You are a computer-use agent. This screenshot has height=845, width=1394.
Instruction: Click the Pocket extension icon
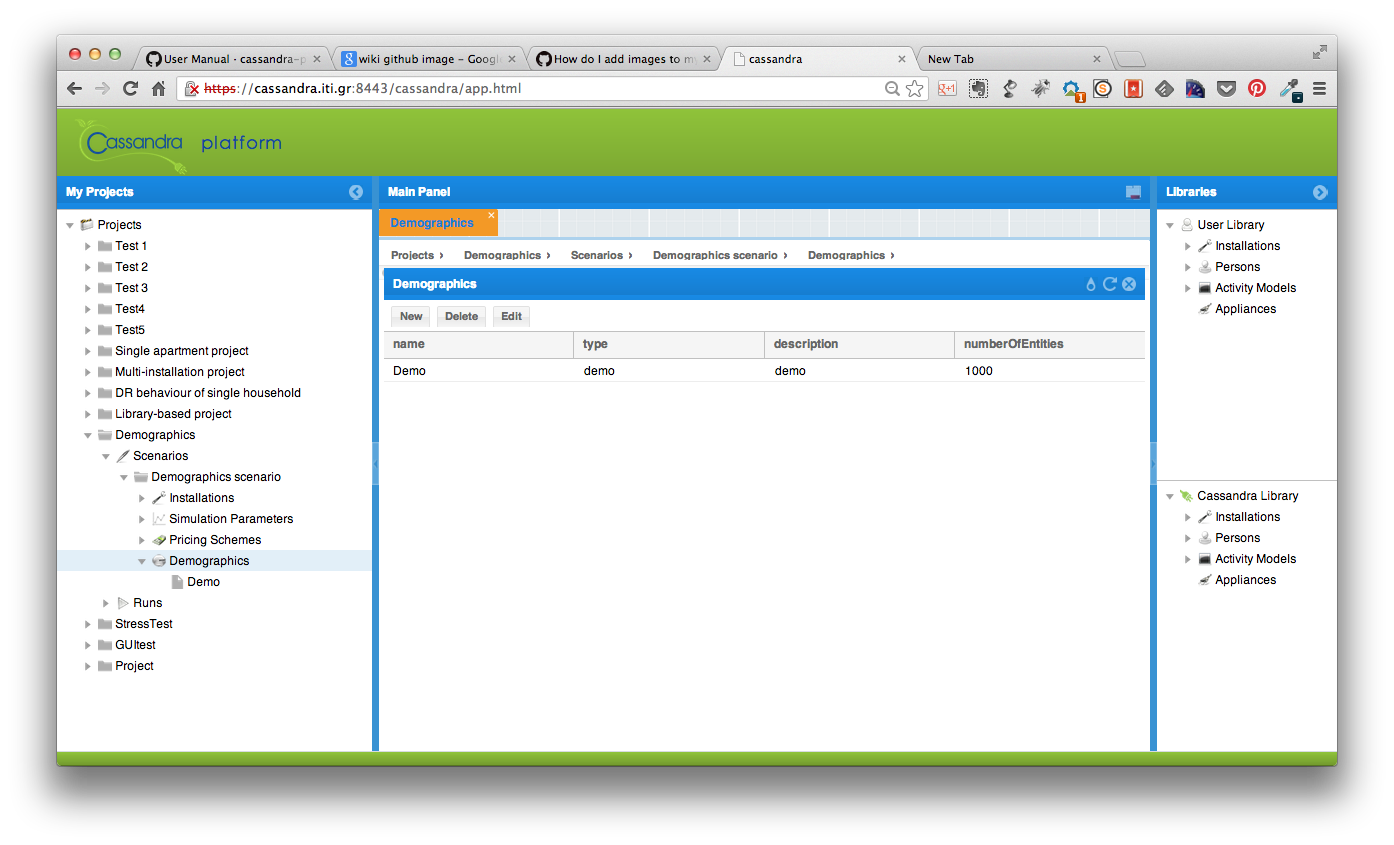pos(1226,89)
